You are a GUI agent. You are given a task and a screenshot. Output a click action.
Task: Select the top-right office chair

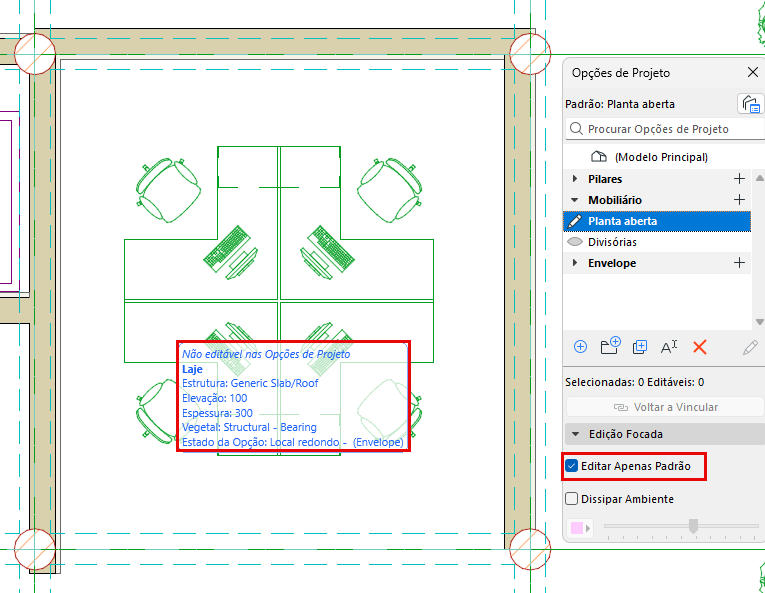[x=390, y=190]
